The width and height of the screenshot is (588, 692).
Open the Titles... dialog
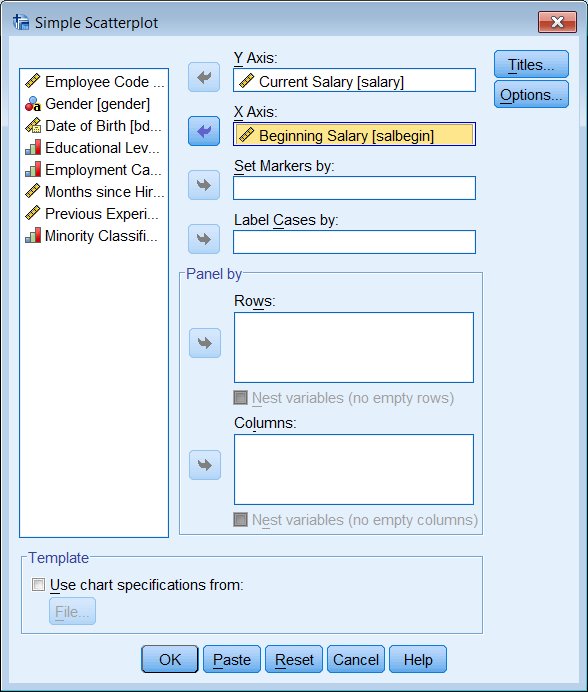[531, 64]
